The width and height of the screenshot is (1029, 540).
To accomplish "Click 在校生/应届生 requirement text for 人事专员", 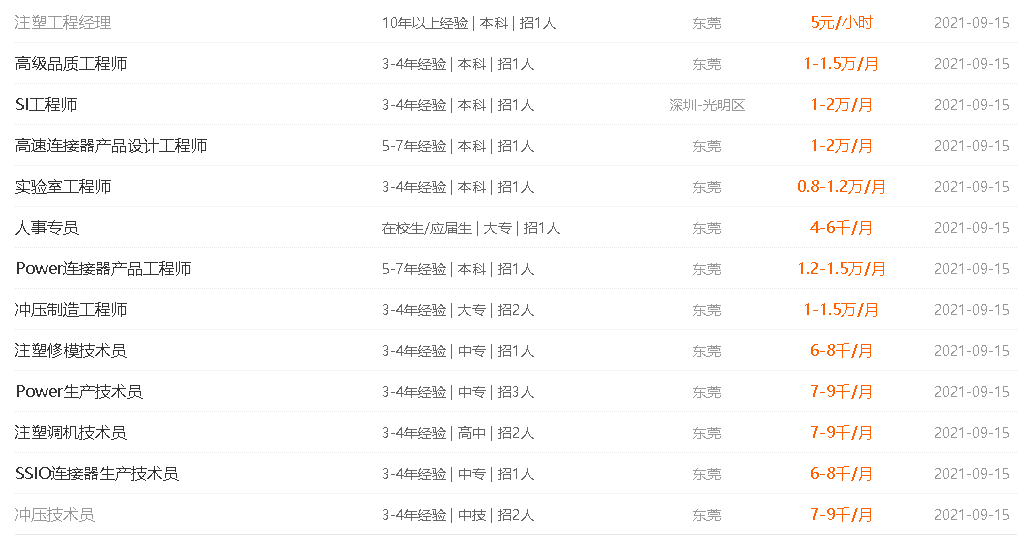I will tap(427, 228).
